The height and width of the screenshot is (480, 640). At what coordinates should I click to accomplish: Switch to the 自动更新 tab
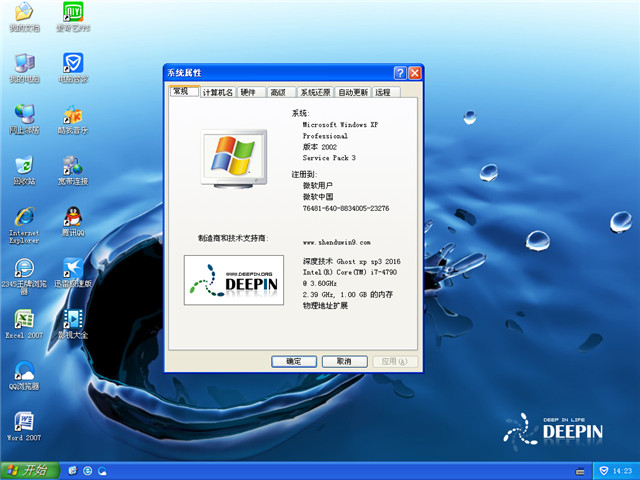(353, 92)
